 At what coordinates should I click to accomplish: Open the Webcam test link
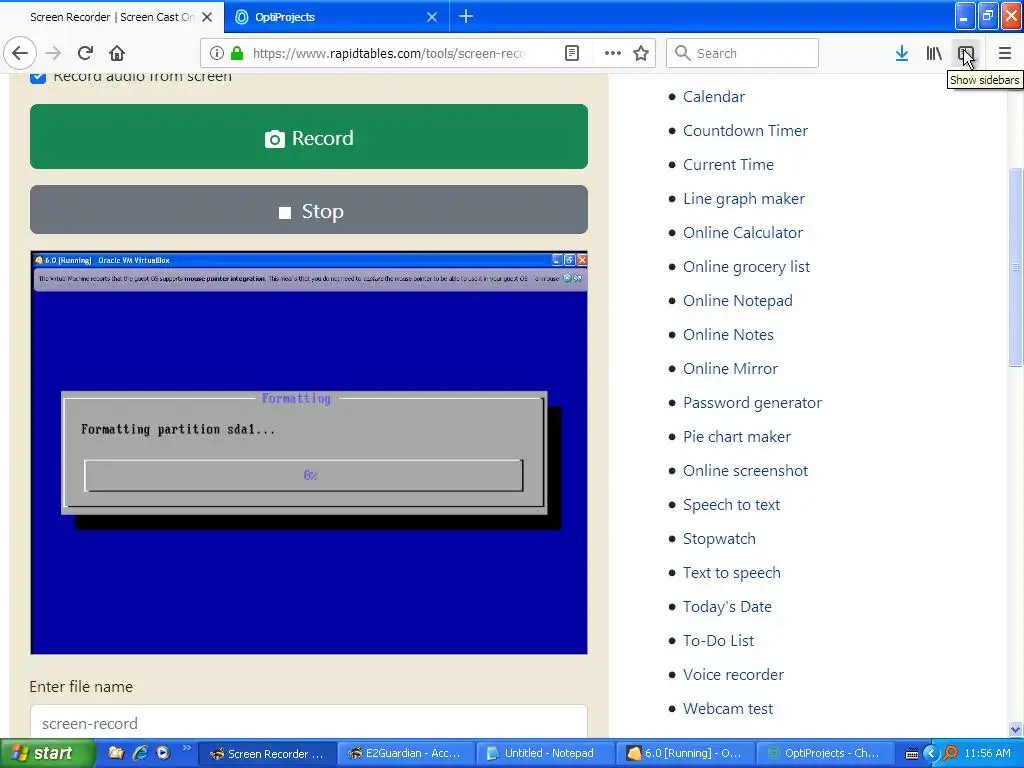point(728,709)
